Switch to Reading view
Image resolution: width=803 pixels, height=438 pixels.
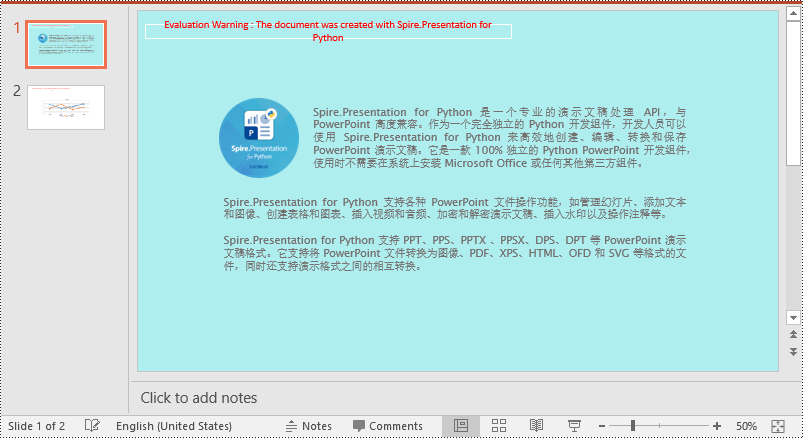click(x=536, y=426)
